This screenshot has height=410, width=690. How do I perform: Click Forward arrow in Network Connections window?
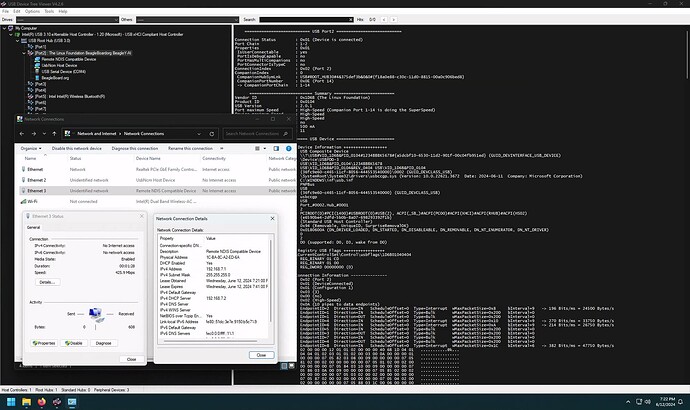click(x=33, y=134)
